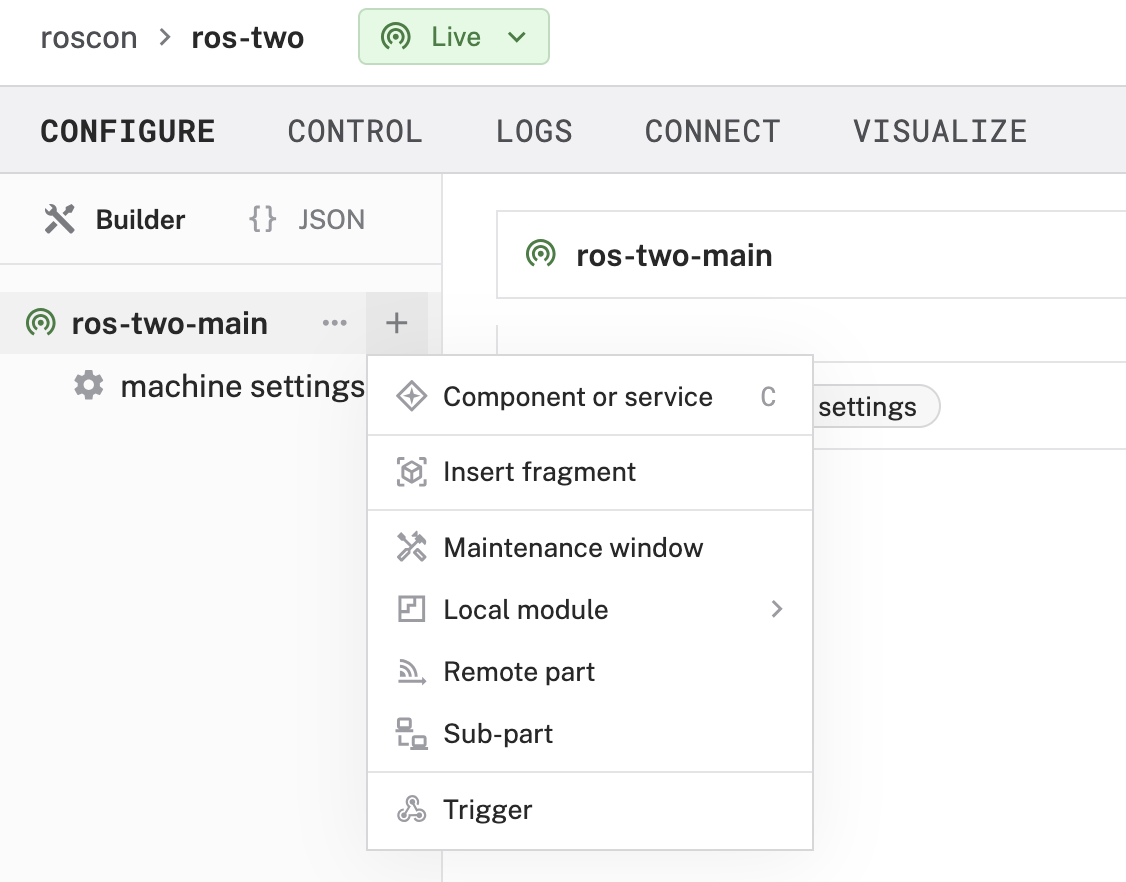
Task: Click the ros-two breadcrumb title
Action: [x=248, y=37]
